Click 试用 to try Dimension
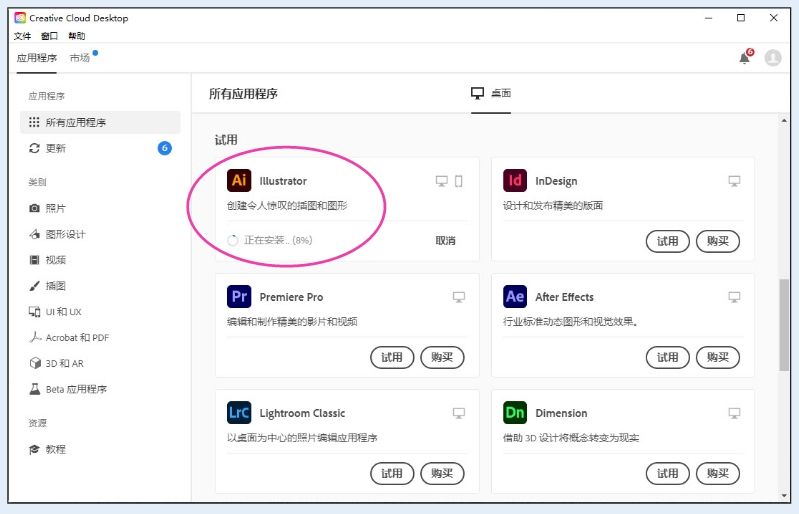The height and width of the screenshot is (514, 799). (668, 473)
